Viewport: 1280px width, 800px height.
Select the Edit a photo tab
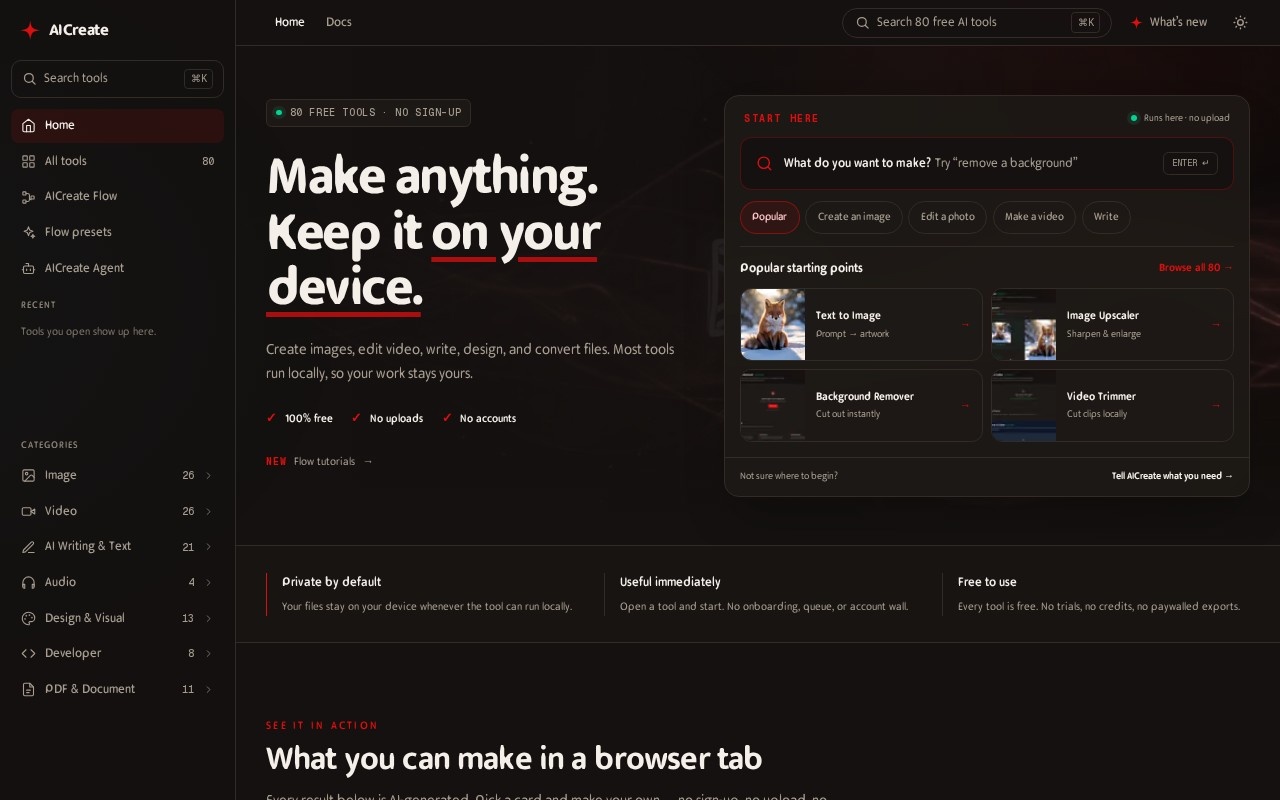948,217
